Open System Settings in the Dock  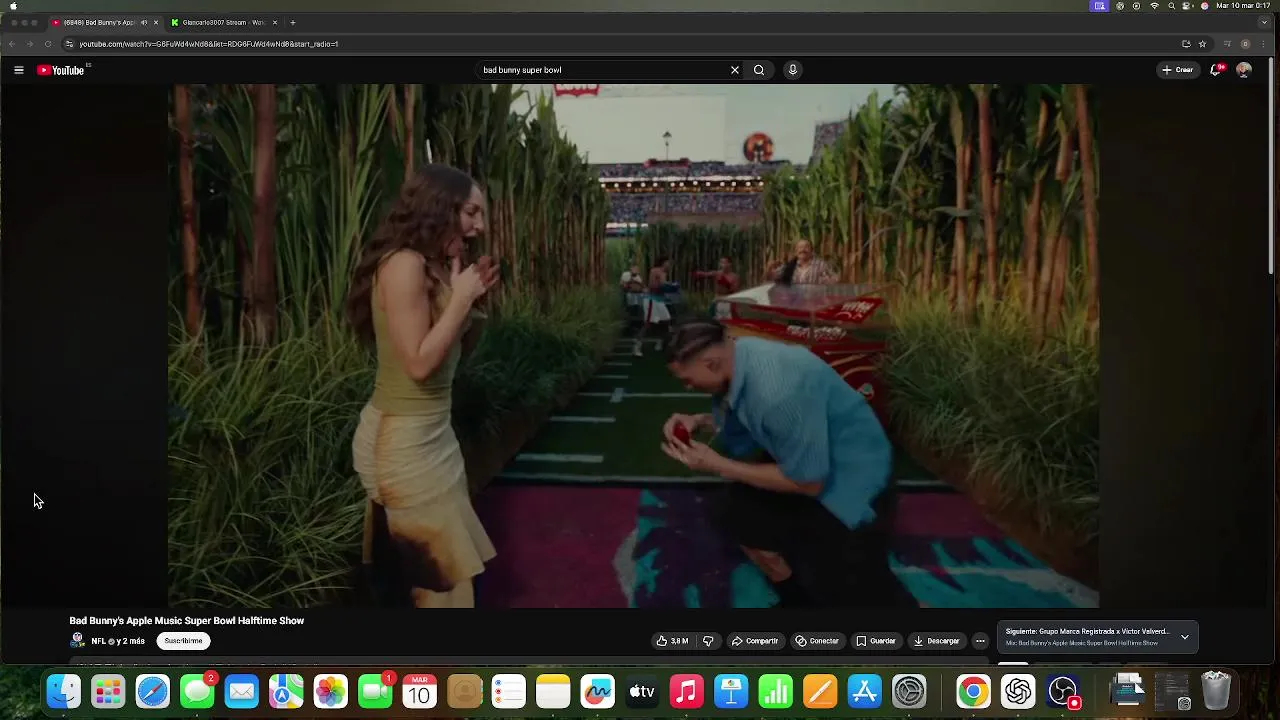click(909, 692)
